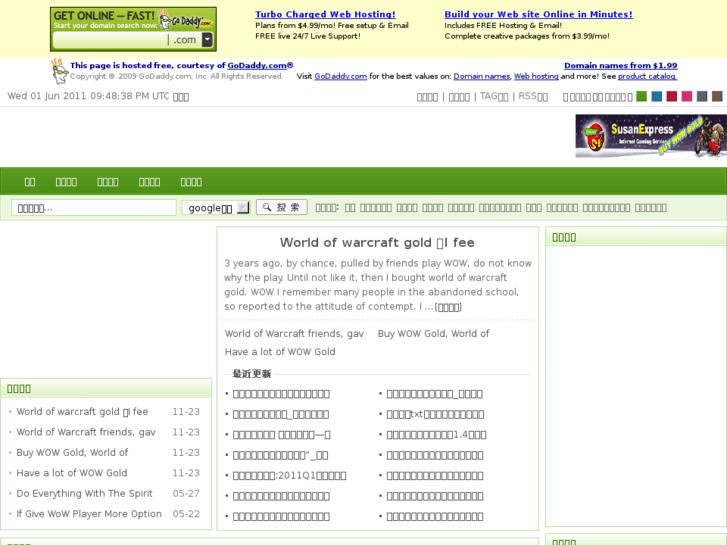Screen dimensions: 727x545
Task: Open sidebar entry Do Everything With The Spirit
Action: pos(84,494)
